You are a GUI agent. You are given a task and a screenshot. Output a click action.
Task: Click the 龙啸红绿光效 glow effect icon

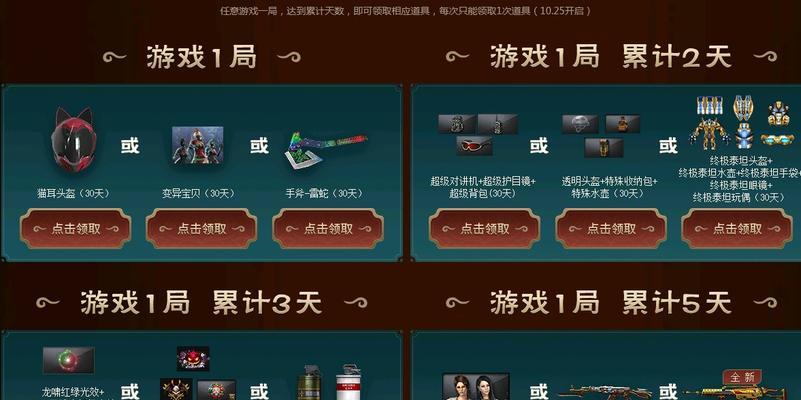tap(68, 360)
